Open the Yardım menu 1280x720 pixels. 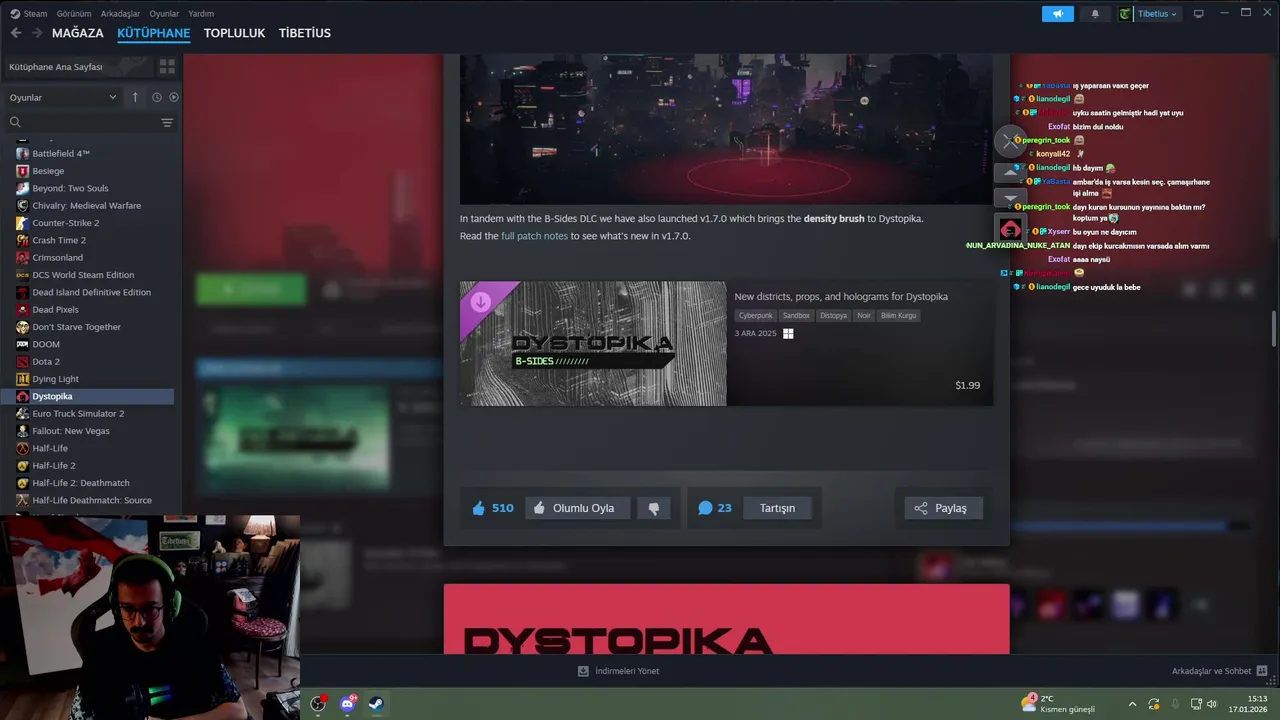coord(201,14)
